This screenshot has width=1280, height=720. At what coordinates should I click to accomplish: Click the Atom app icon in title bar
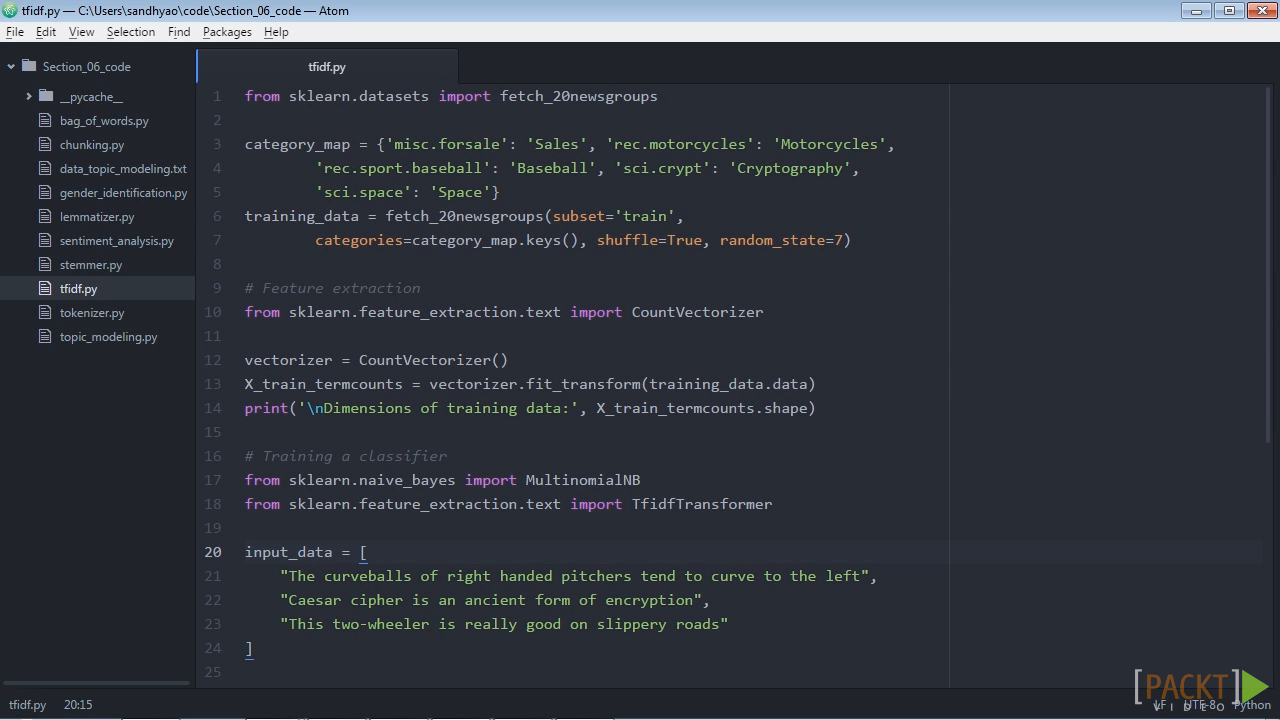10,10
